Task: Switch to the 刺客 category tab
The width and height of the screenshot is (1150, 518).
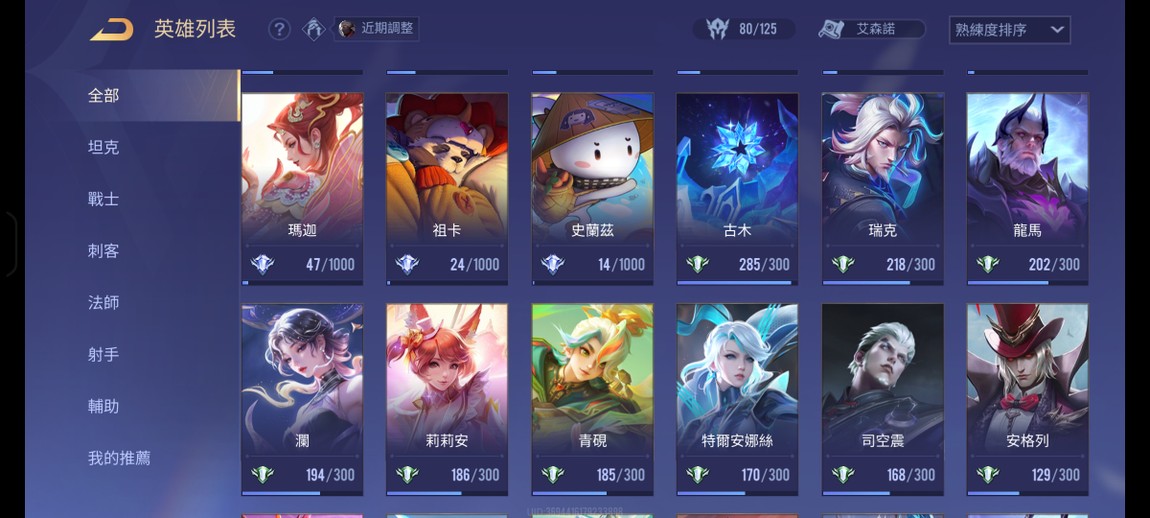Action: coord(103,251)
